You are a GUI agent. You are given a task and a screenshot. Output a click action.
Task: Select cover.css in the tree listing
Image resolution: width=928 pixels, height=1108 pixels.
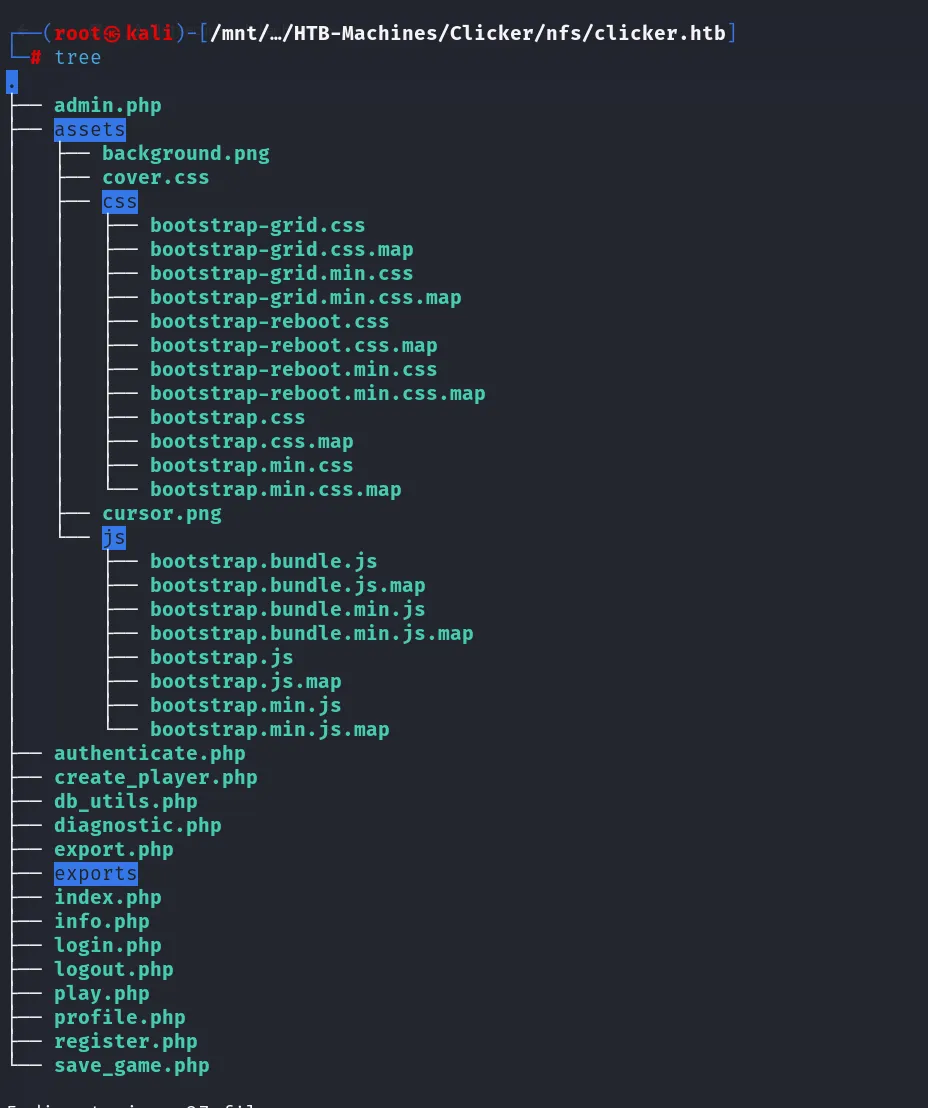(155, 178)
